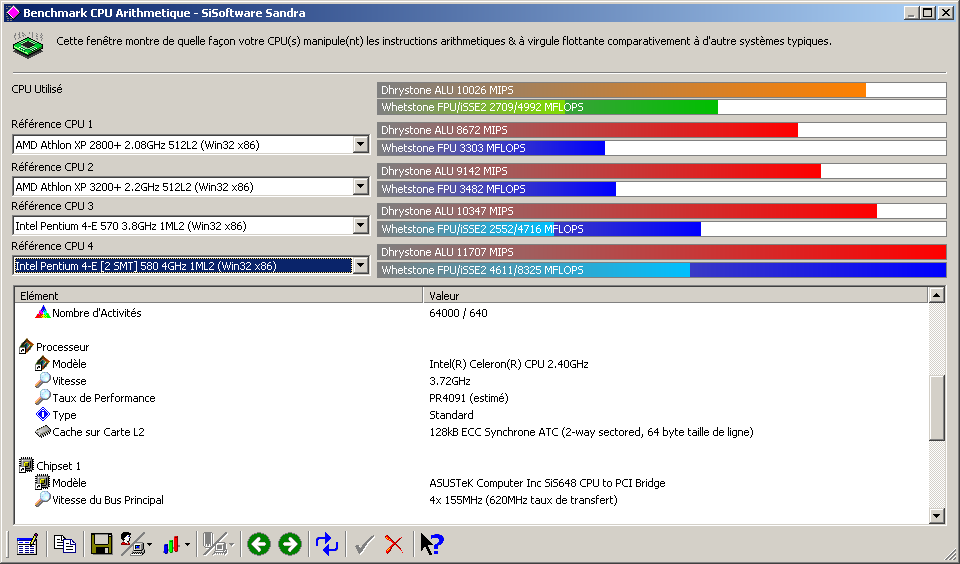Go back with the green left arrow
Viewport: 960px width, 564px height.
pyautogui.click(x=259, y=544)
